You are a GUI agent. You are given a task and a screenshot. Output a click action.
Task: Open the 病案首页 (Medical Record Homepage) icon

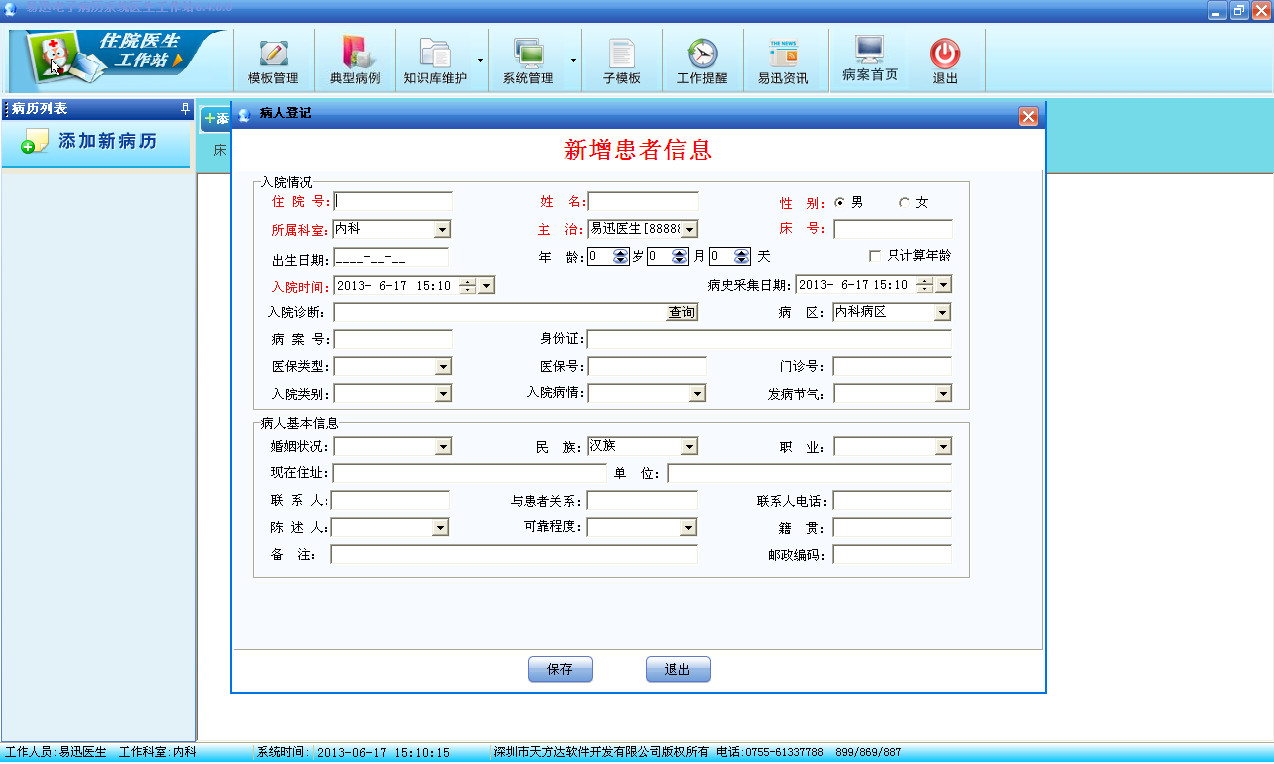tap(868, 59)
